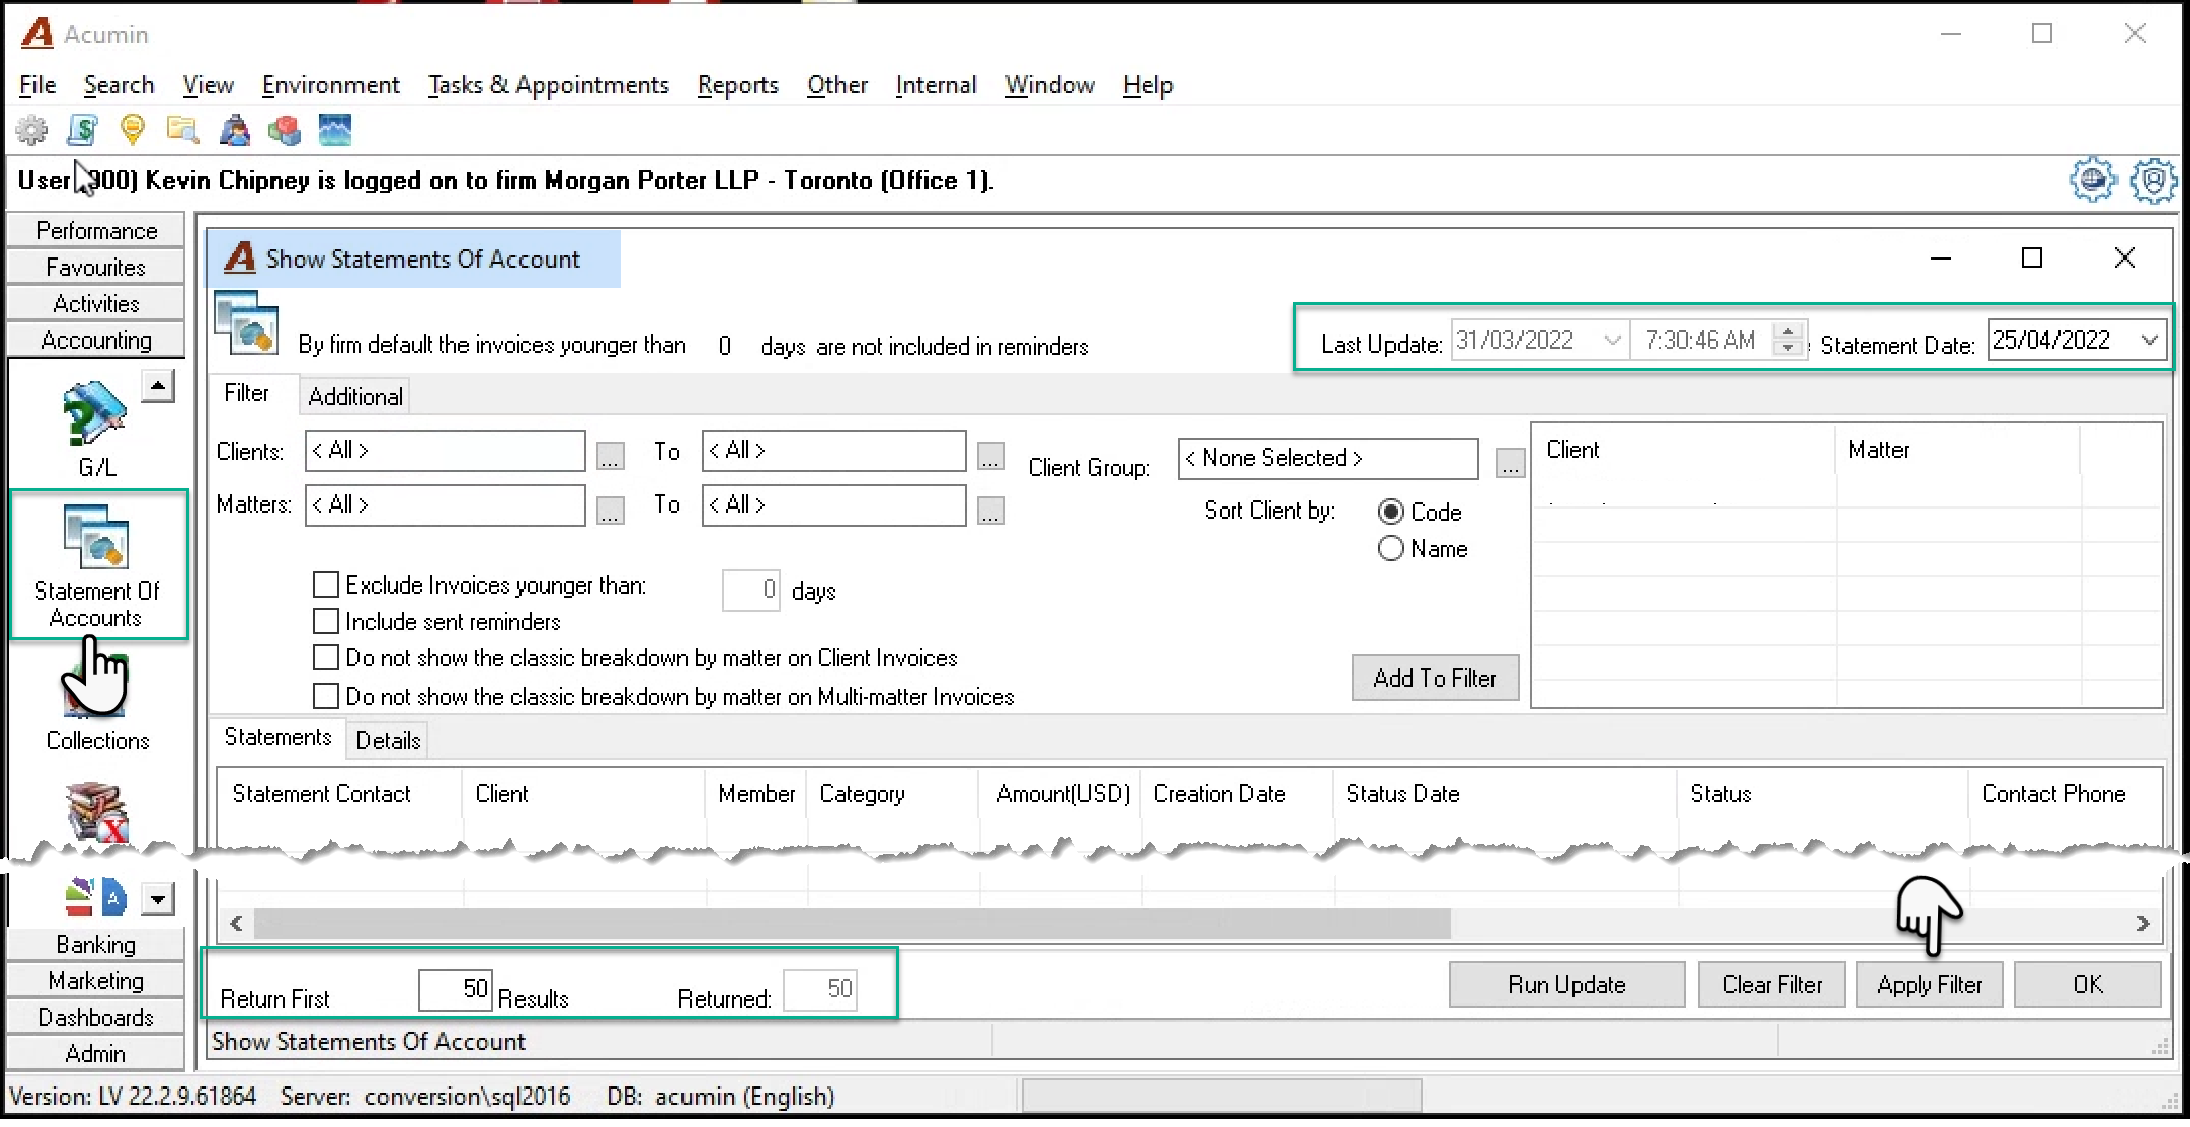The height and width of the screenshot is (1127, 2190).
Task: Click the stacked books with red X icon
Action: 97,812
